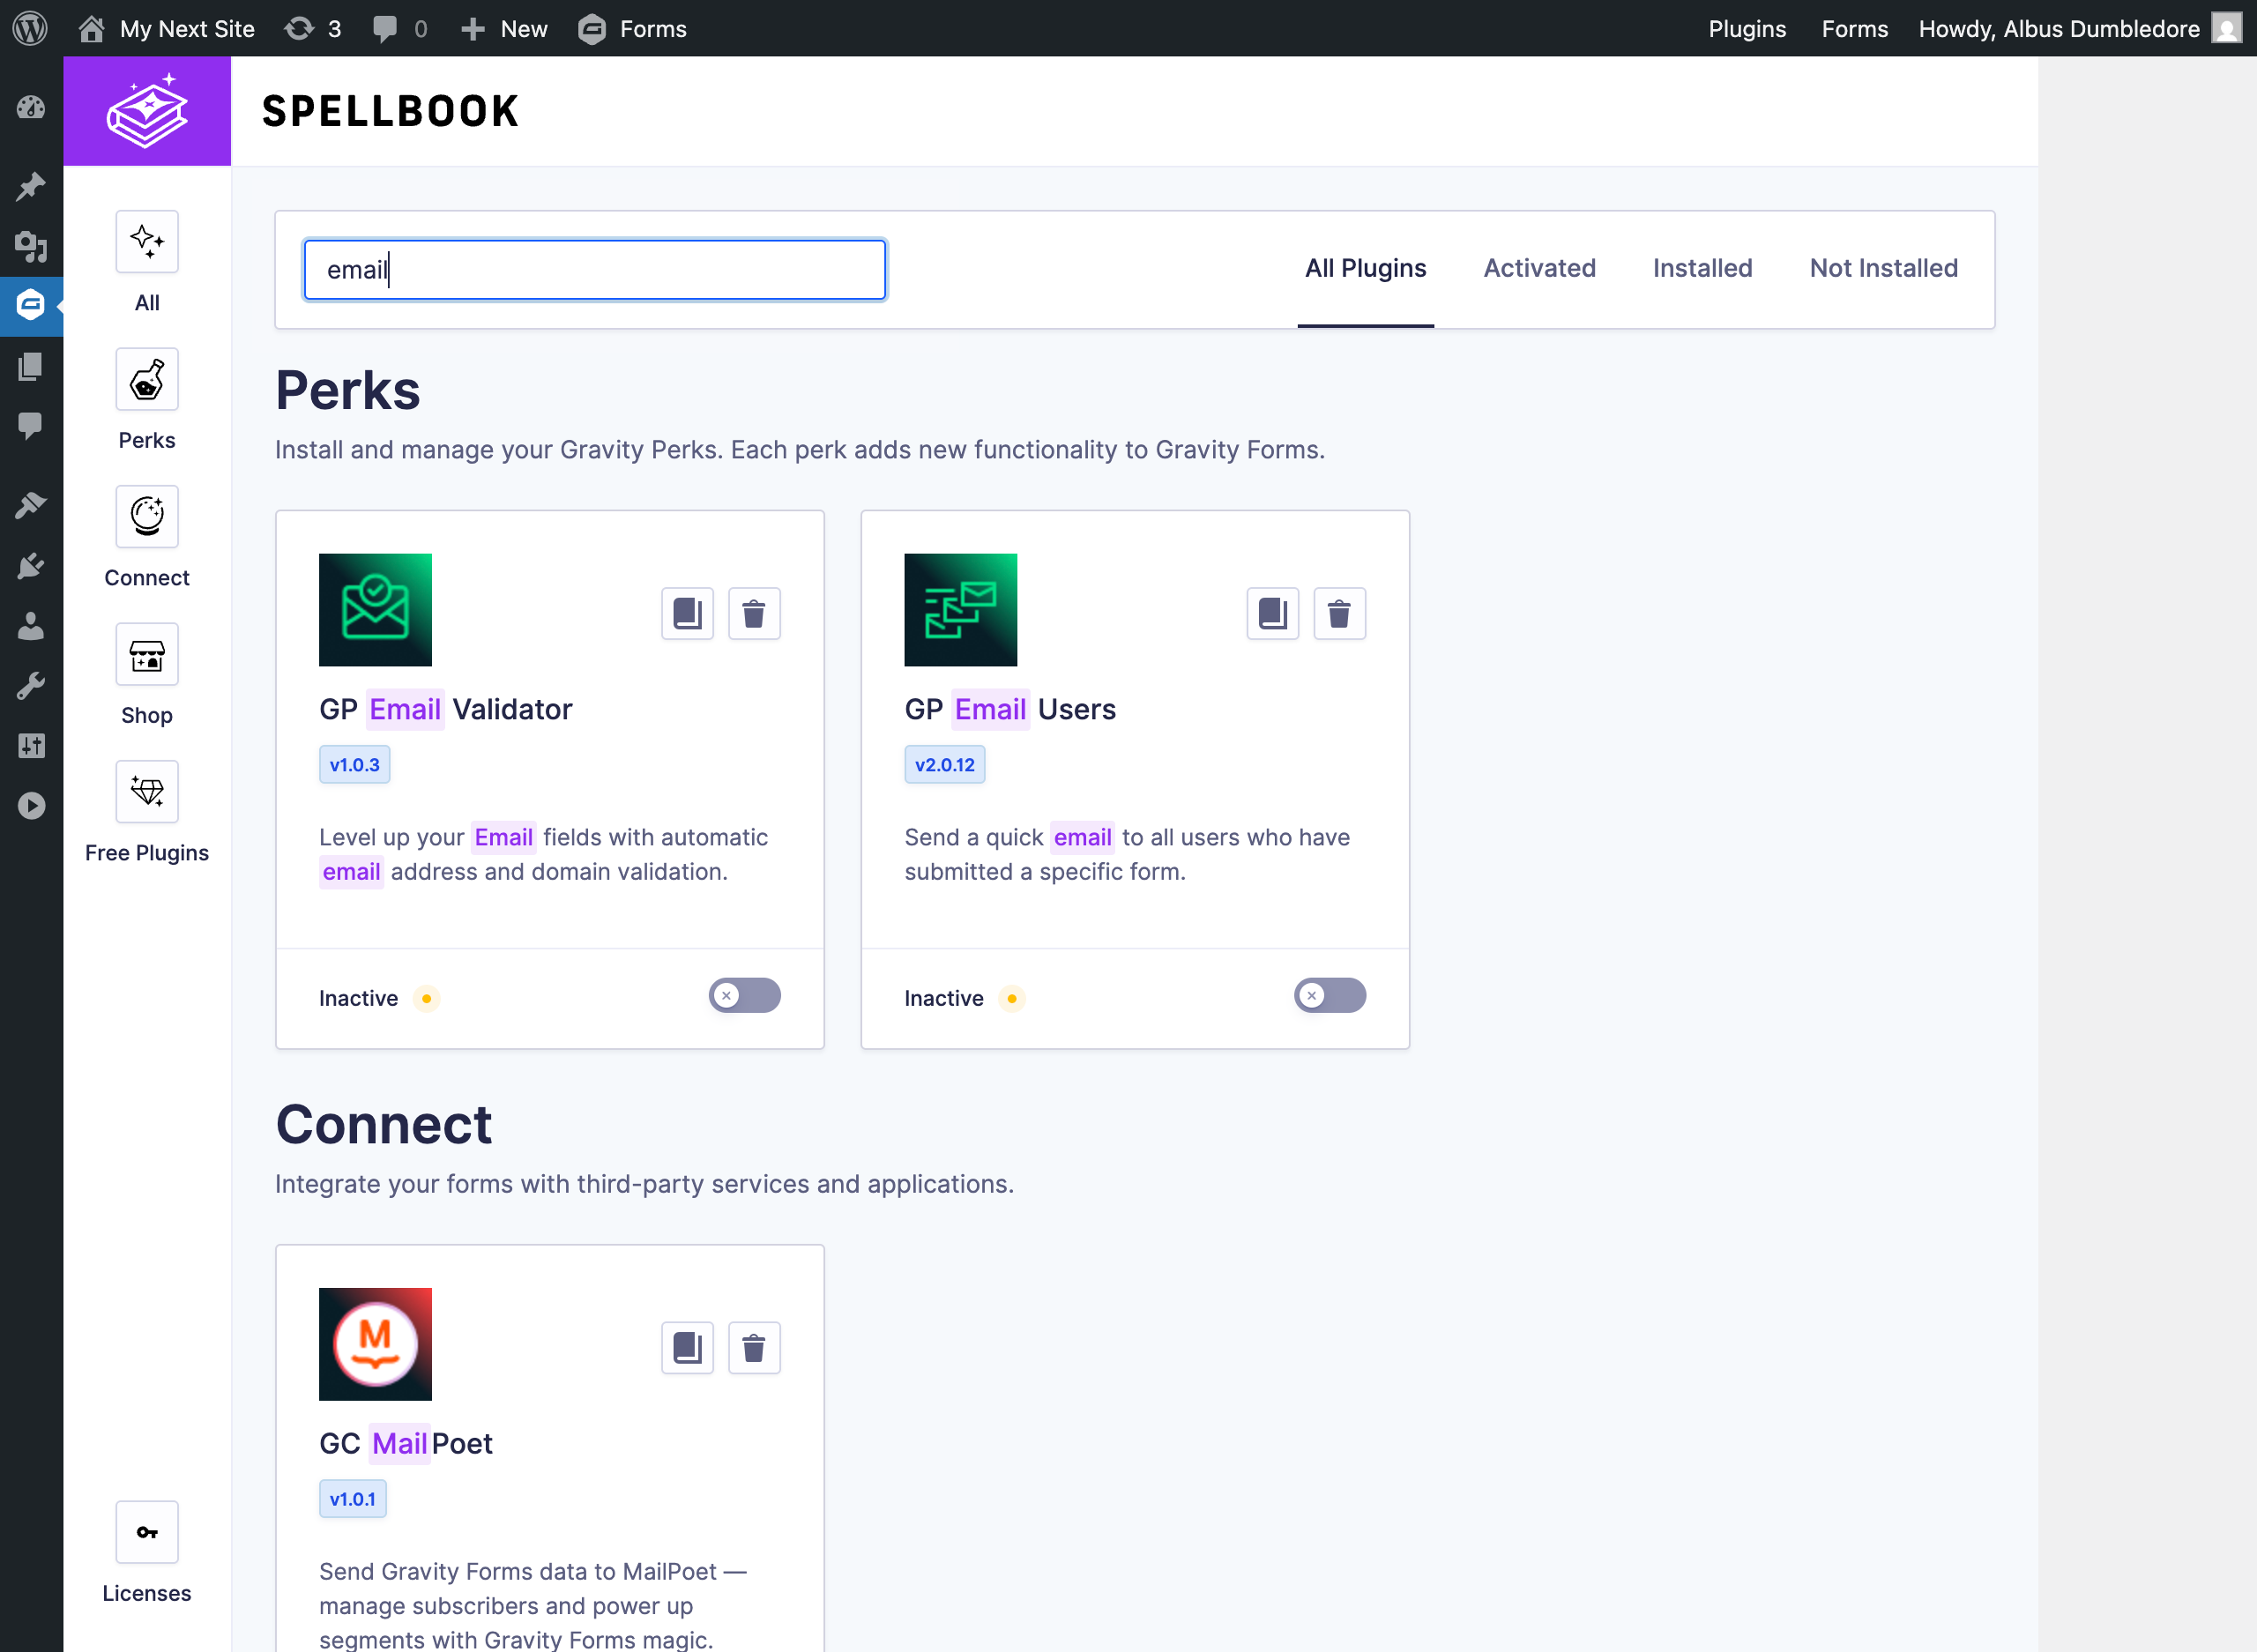This screenshot has height=1652, width=2257.
Task: Click Inactive status on GP Email Validator
Action: point(378,998)
